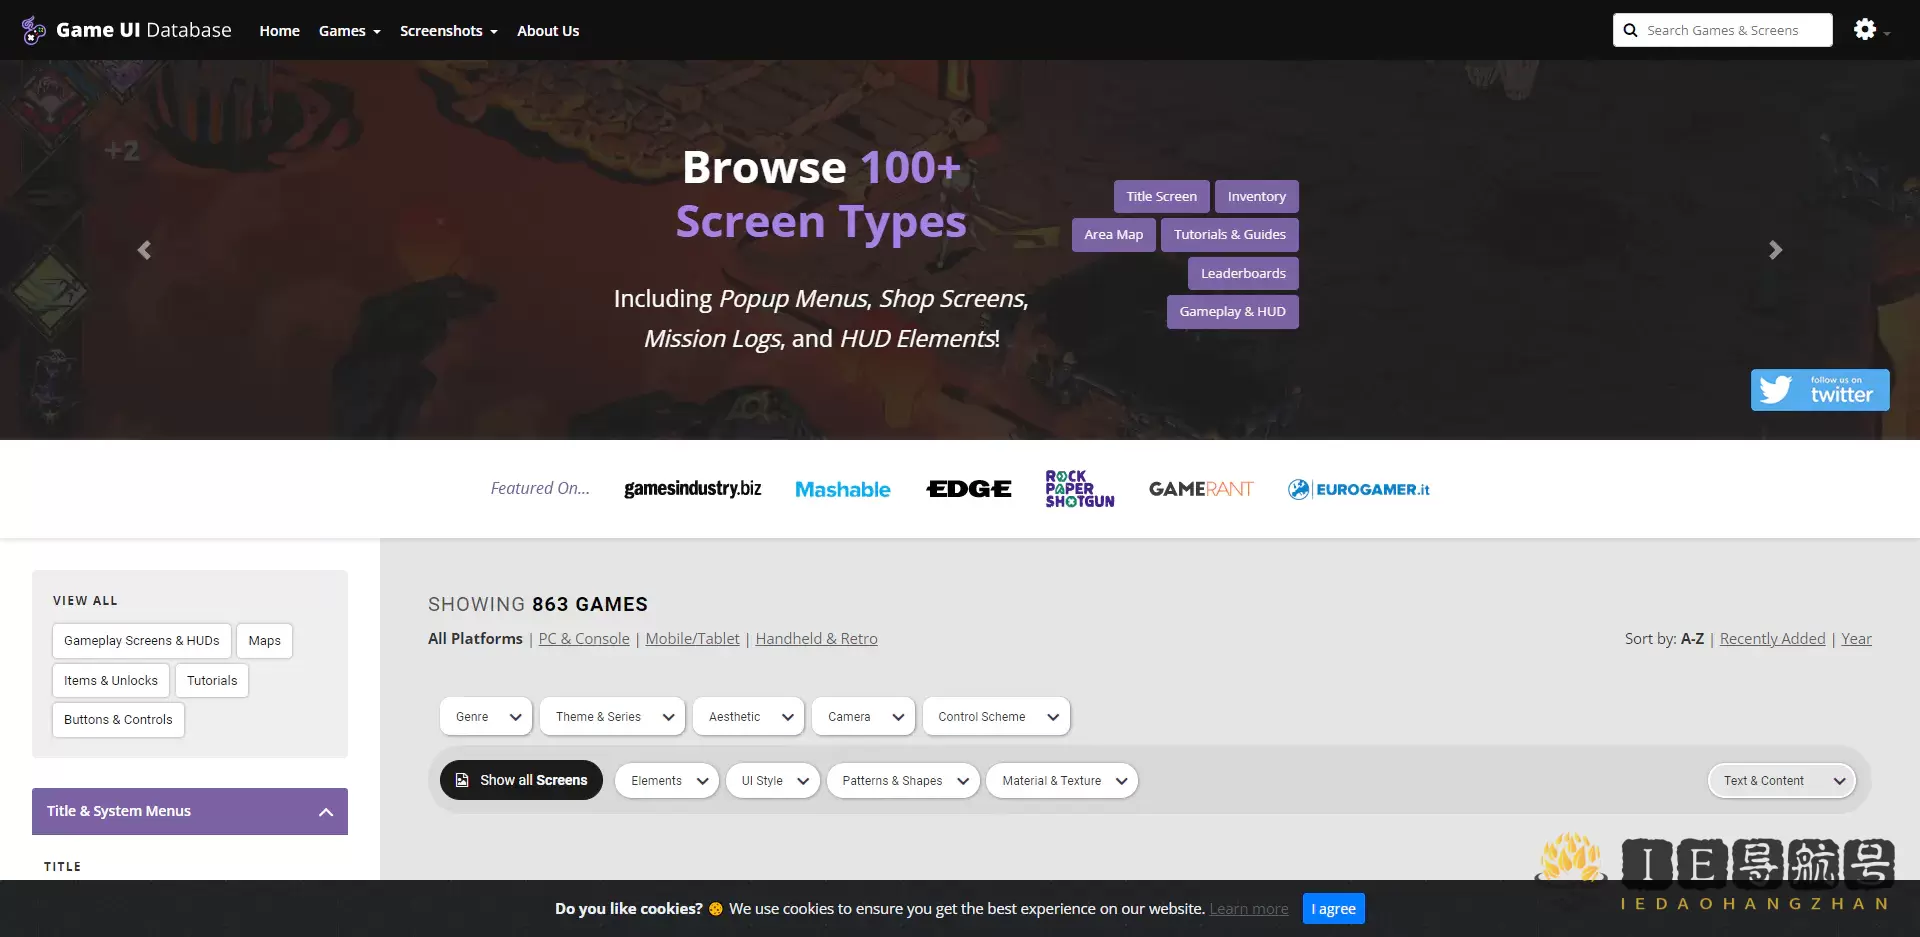This screenshot has width=1920, height=937.
Task: Click the Rock Paper Shotgun logo
Action: point(1080,489)
